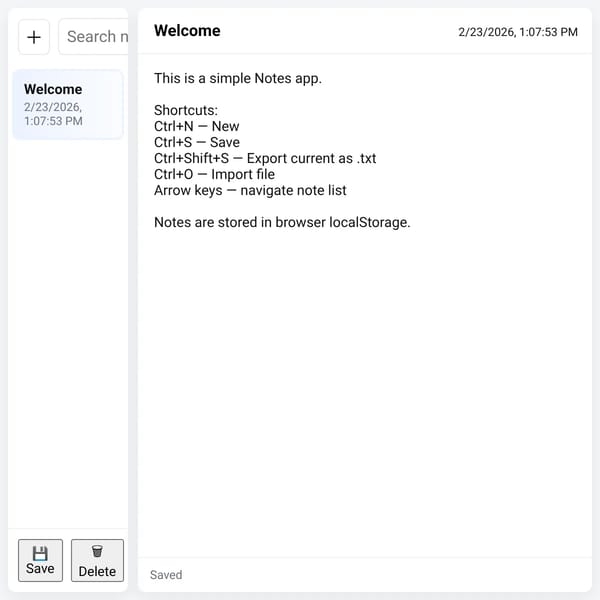The height and width of the screenshot is (600, 600).
Task: Click the 'Arrow keys — navigate note list' line
Action: pos(250,191)
